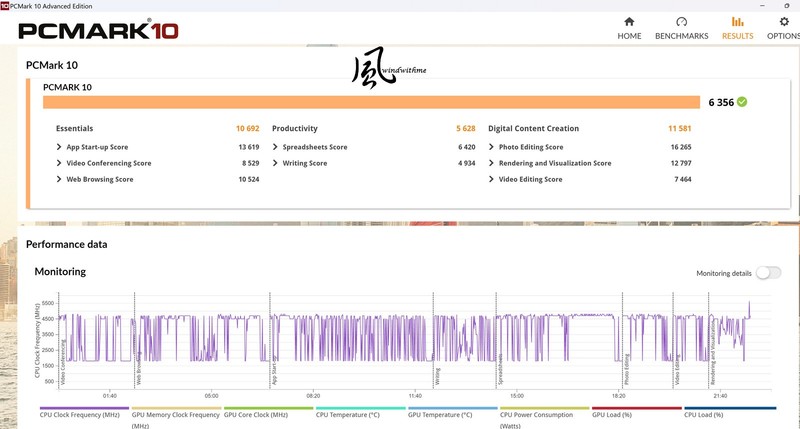
Task: Click the orange PCMark 10 score bar
Action: pyautogui.click(x=370, y=102)
